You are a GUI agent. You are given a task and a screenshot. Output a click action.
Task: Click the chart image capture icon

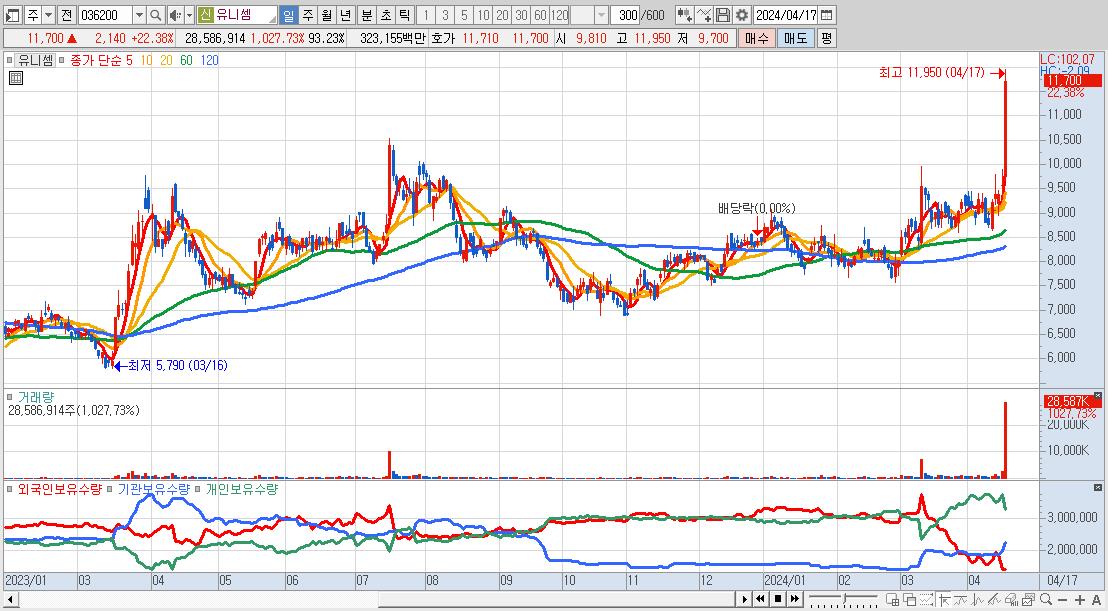pos(1028,600)
